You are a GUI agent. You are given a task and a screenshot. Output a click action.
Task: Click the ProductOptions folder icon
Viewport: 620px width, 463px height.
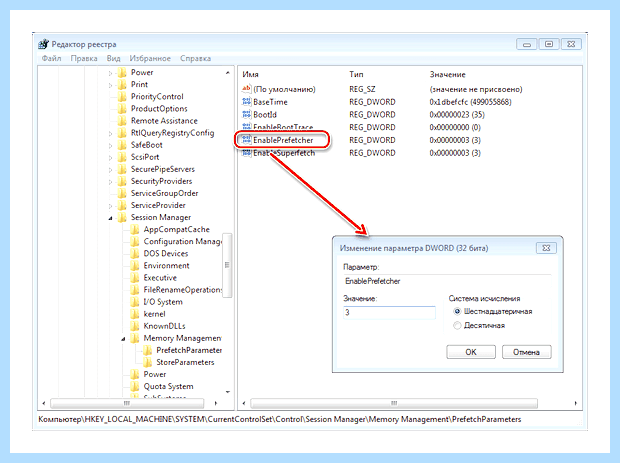click(x=122, y=108)
